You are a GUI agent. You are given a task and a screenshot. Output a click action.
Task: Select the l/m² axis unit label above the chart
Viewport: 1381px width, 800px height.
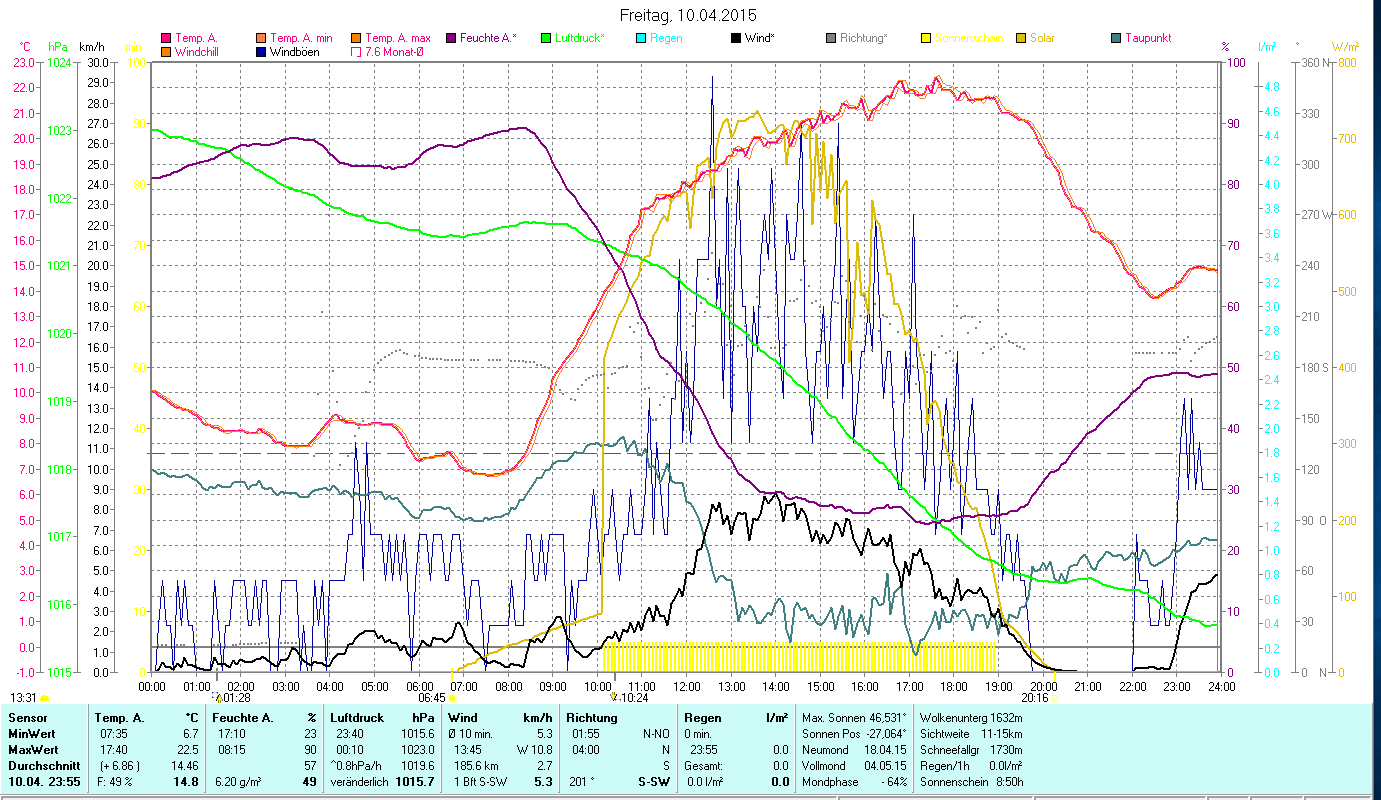(x=1268, y=47)
